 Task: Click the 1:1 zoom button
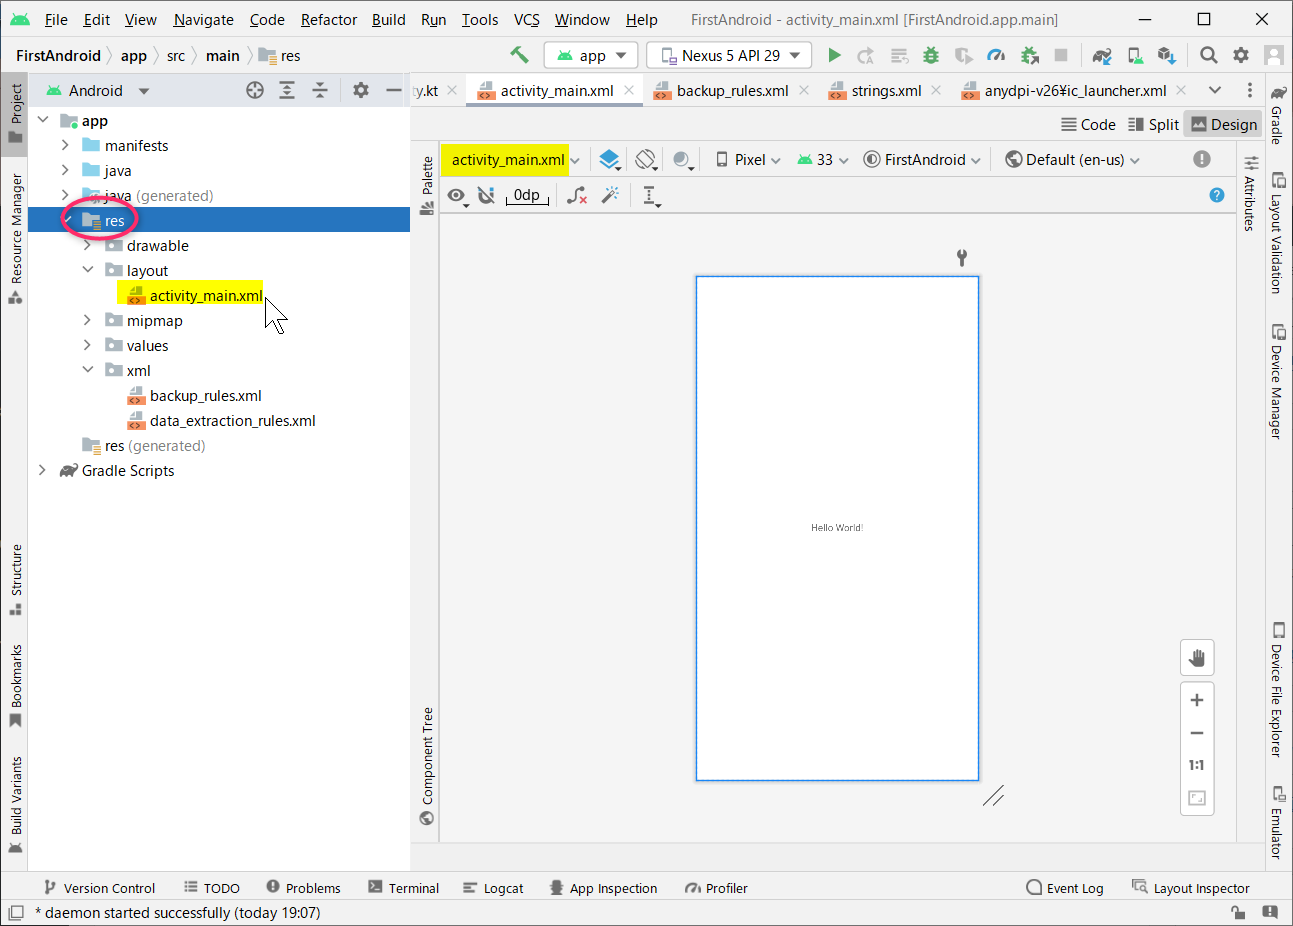click(1197, 765)
